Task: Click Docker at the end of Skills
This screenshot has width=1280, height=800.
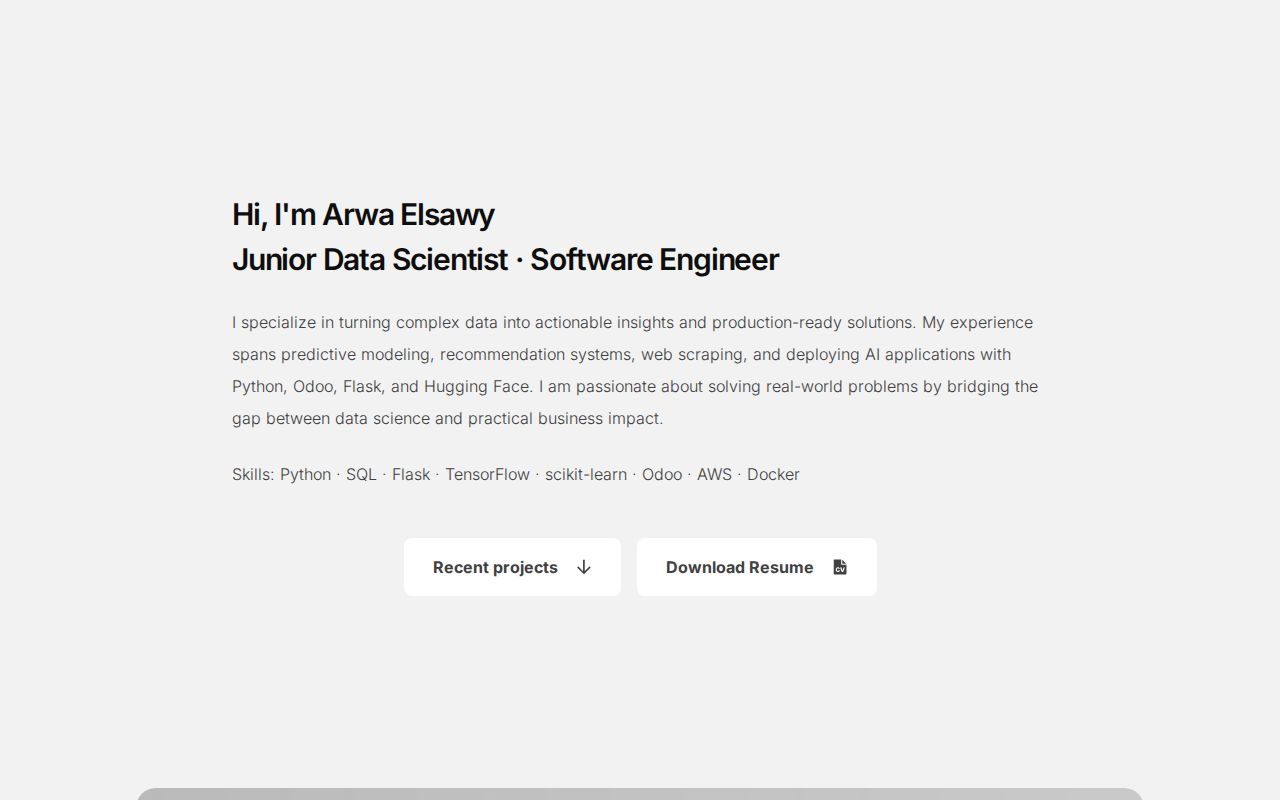Action: pyautogui.click(x=773, y=474)
